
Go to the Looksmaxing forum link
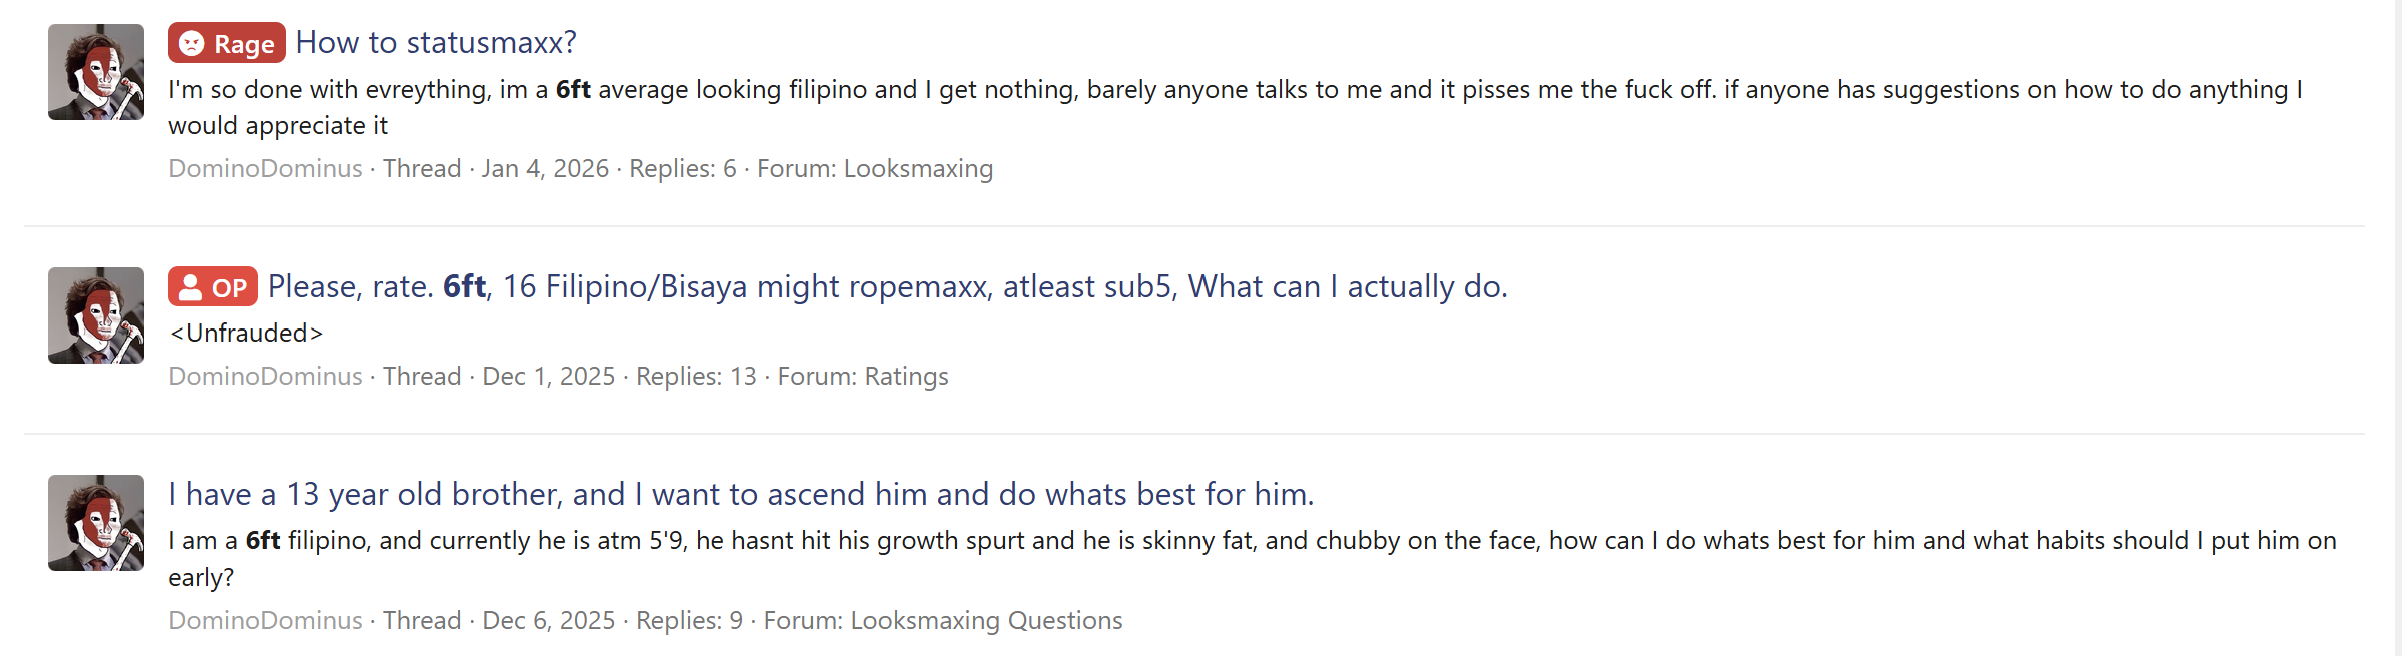point(918,169)
